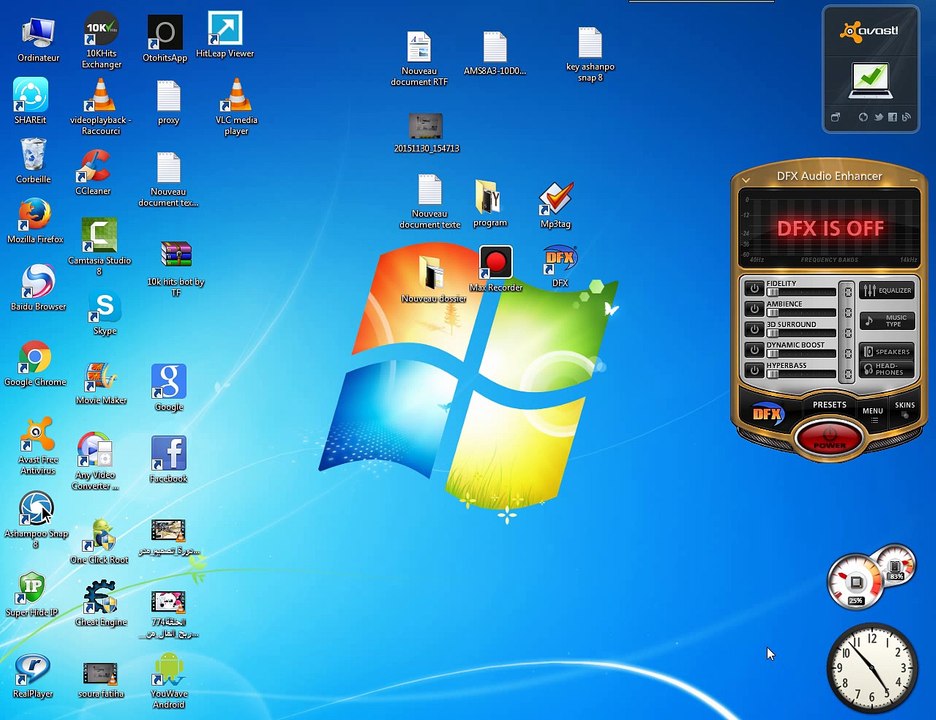Open the DFX Presets list
The width and height of the screenshot is (936, 720).
click(x=829, y=405)
